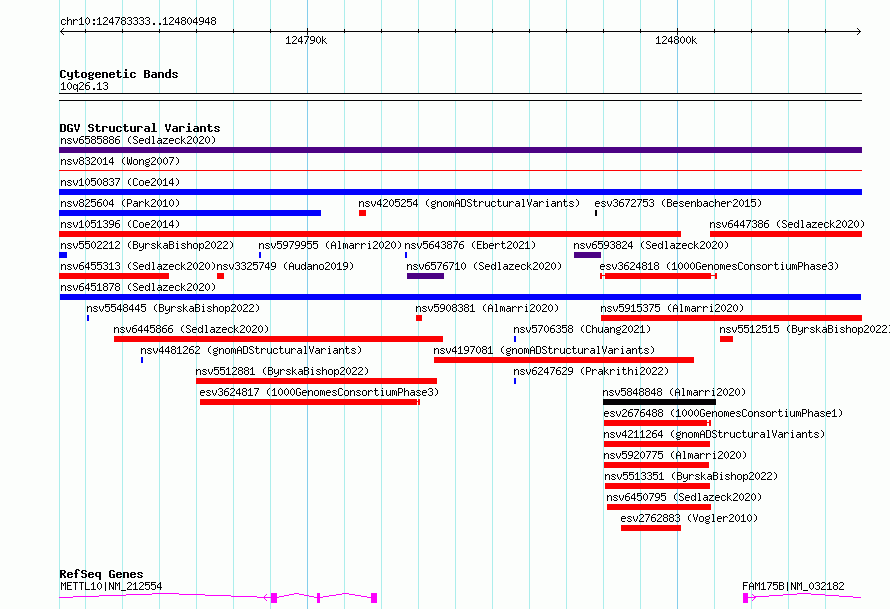Select the nsv6445866 (Sedlazeck2020) red bar
Screen dimensions: 890x609
[278, 339]
